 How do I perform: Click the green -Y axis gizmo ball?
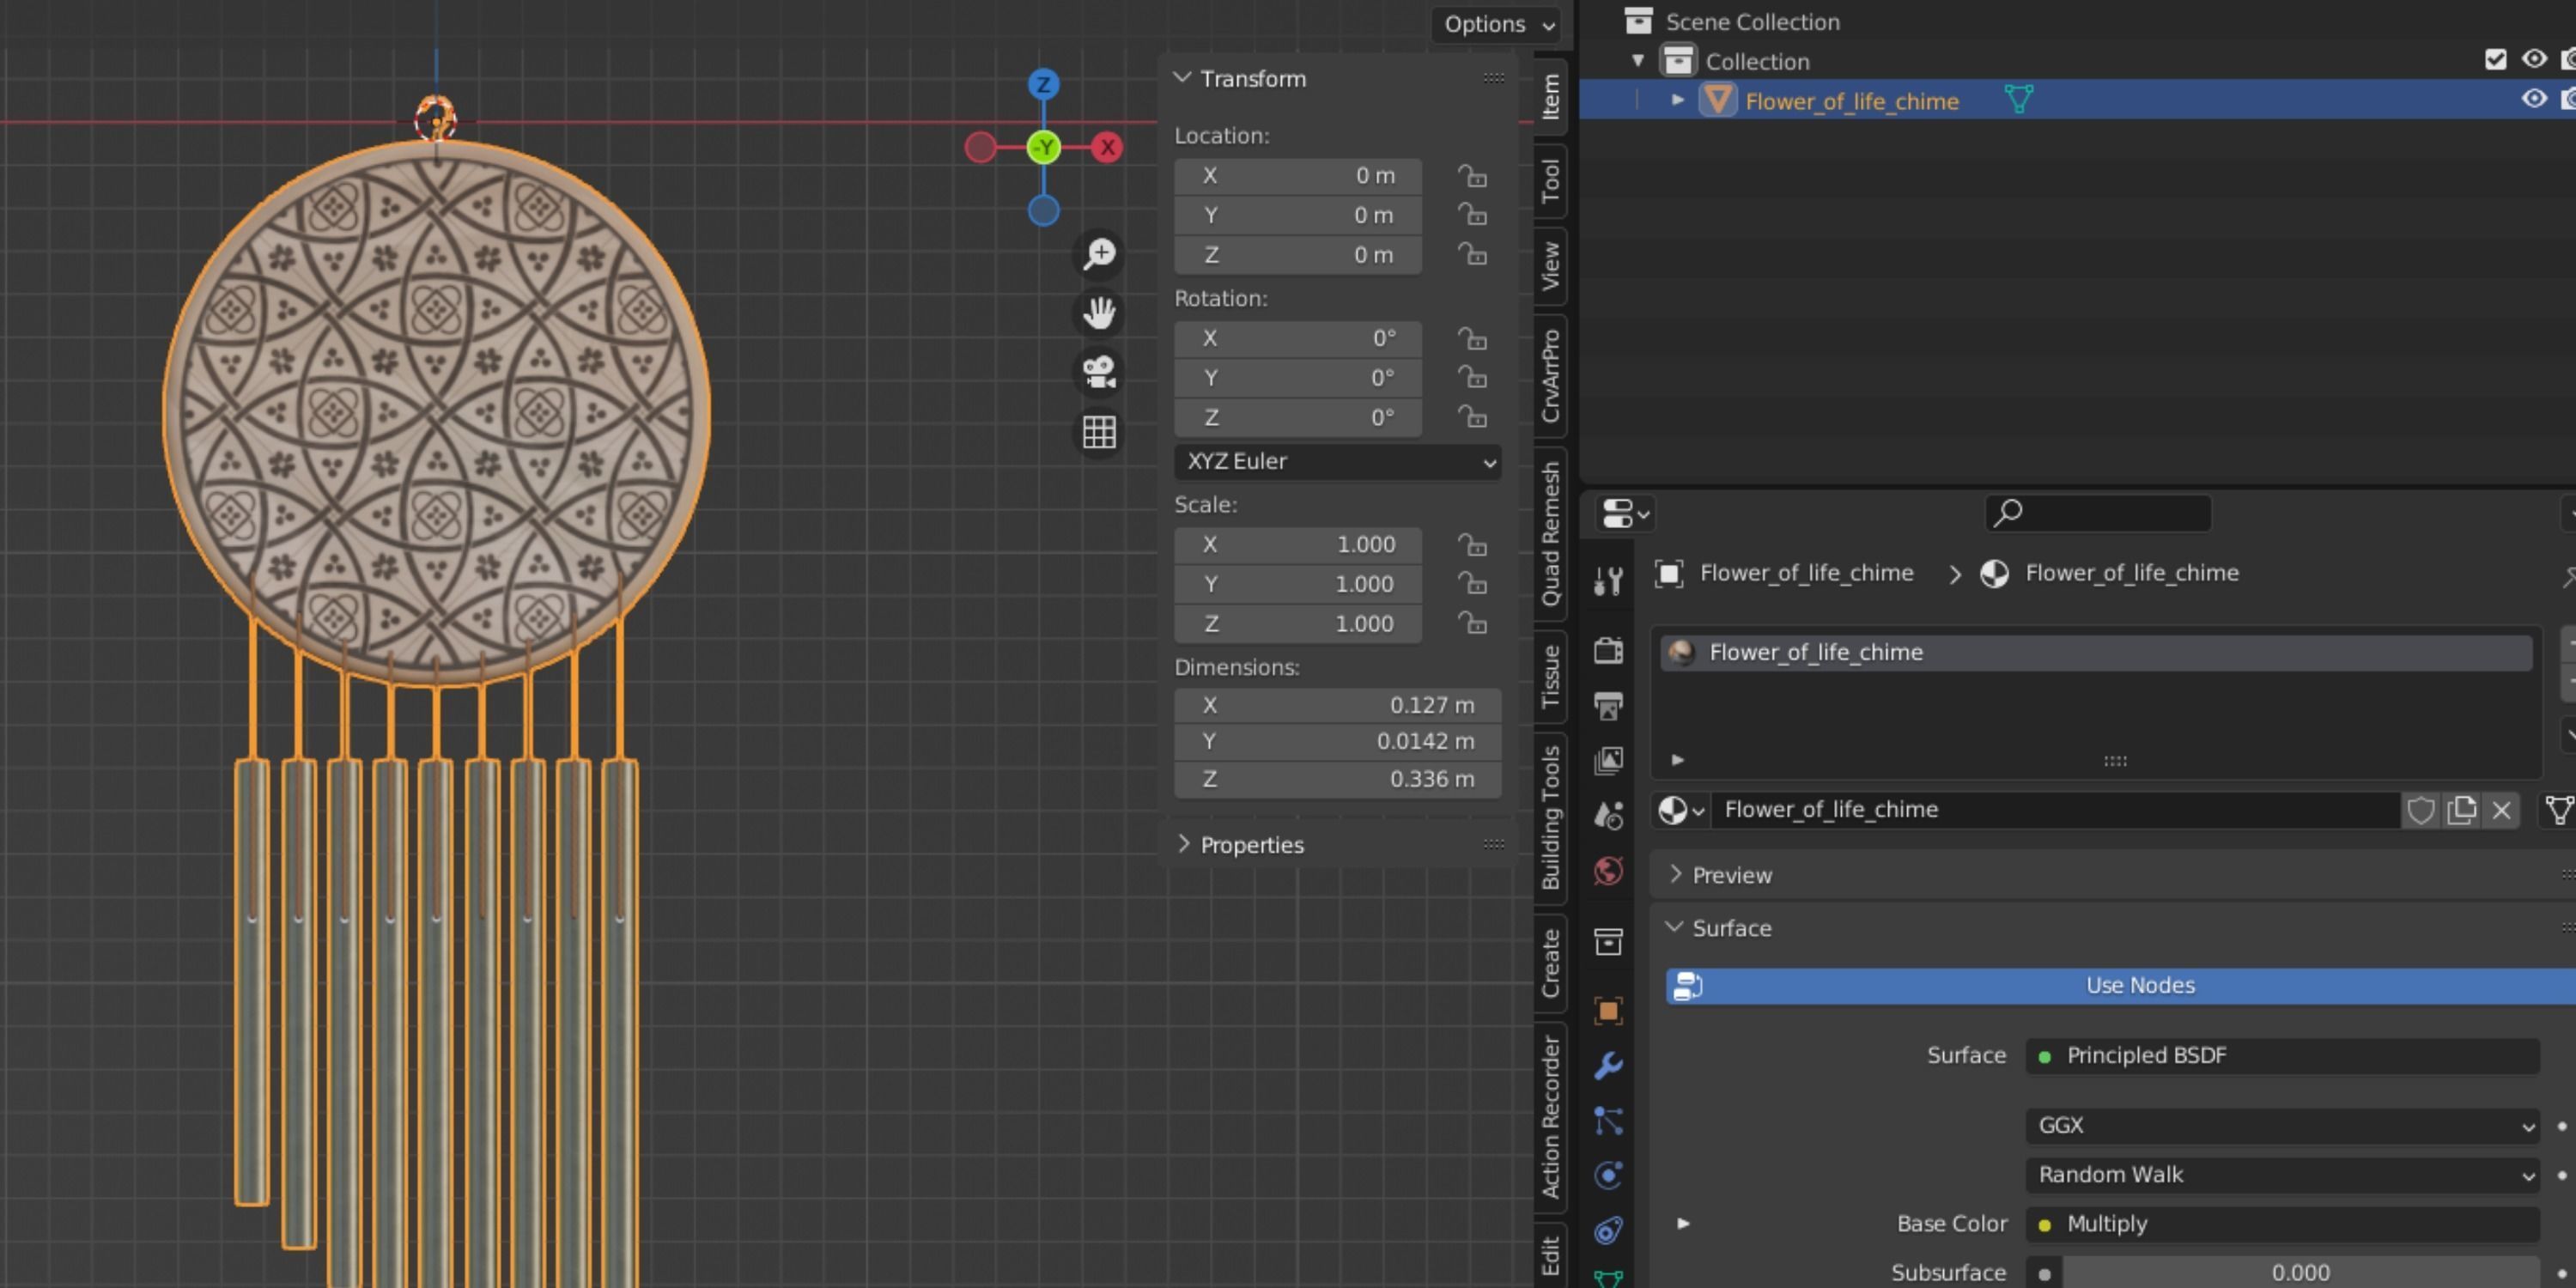point(1043,148)
